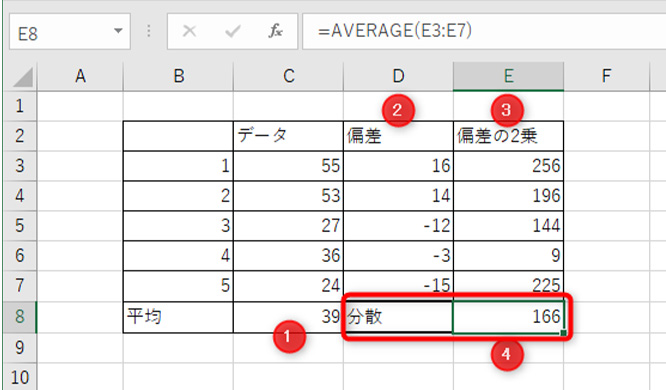Image resolution: width=666 pixels, height=390 pixels.
Task: Click index cell 4 in column B
Action: 178,256
